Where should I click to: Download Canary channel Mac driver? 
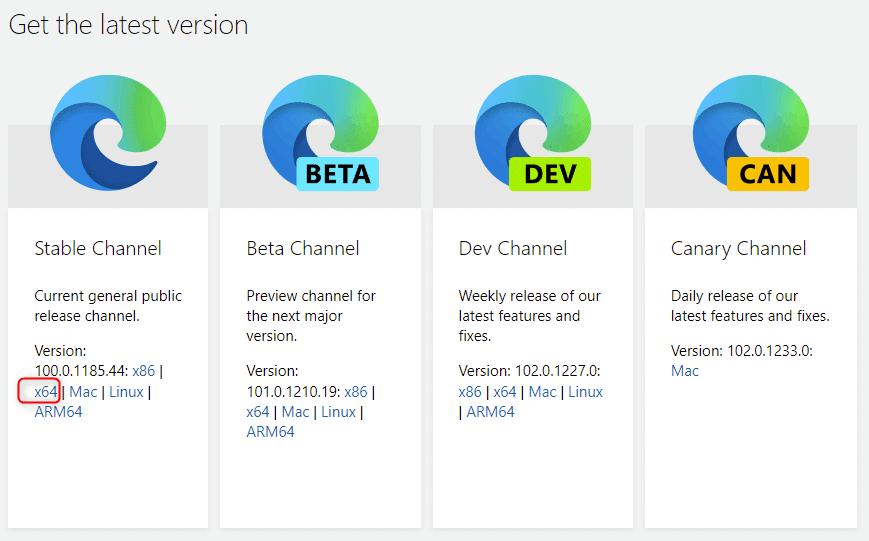click(x=685, y=371)
